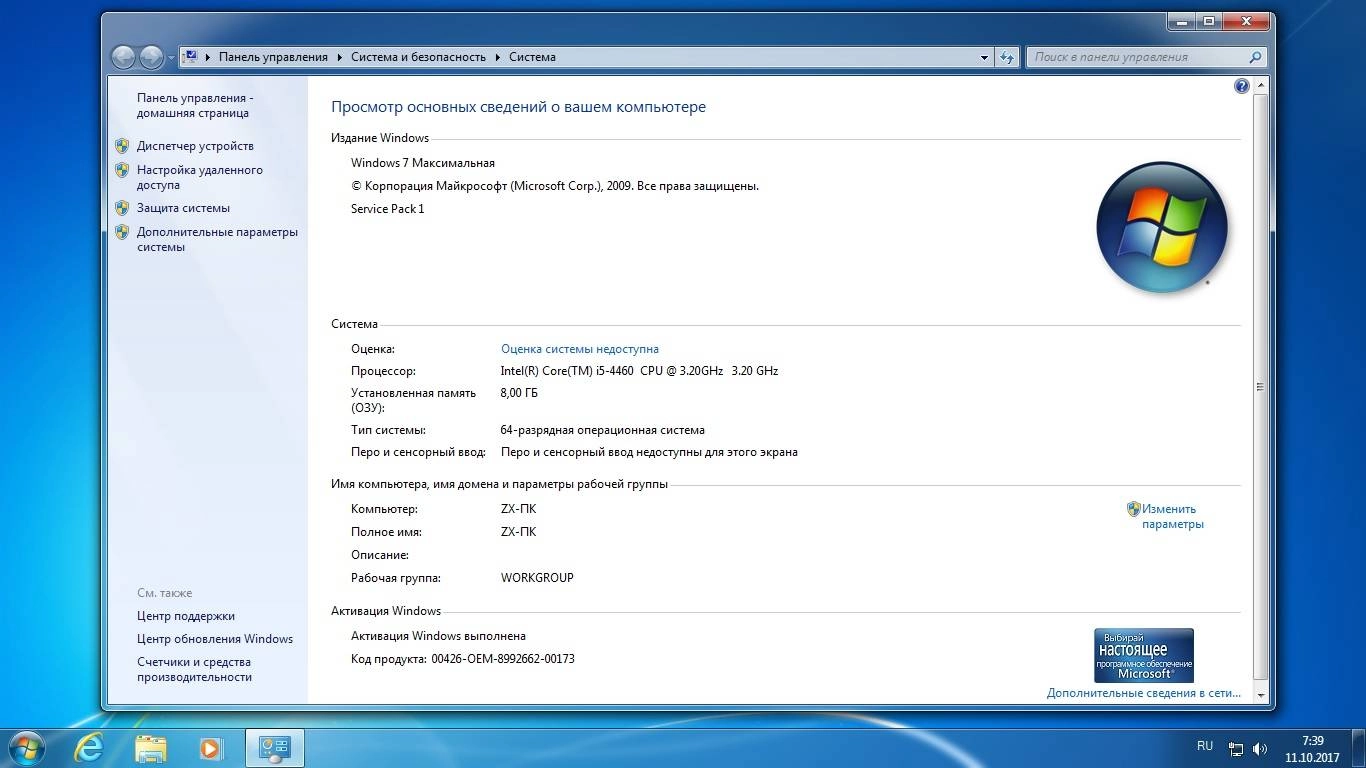Open Дополнительные параметры системы link
The width and height of the screenshot is (1366, 768).
(217, 239)
